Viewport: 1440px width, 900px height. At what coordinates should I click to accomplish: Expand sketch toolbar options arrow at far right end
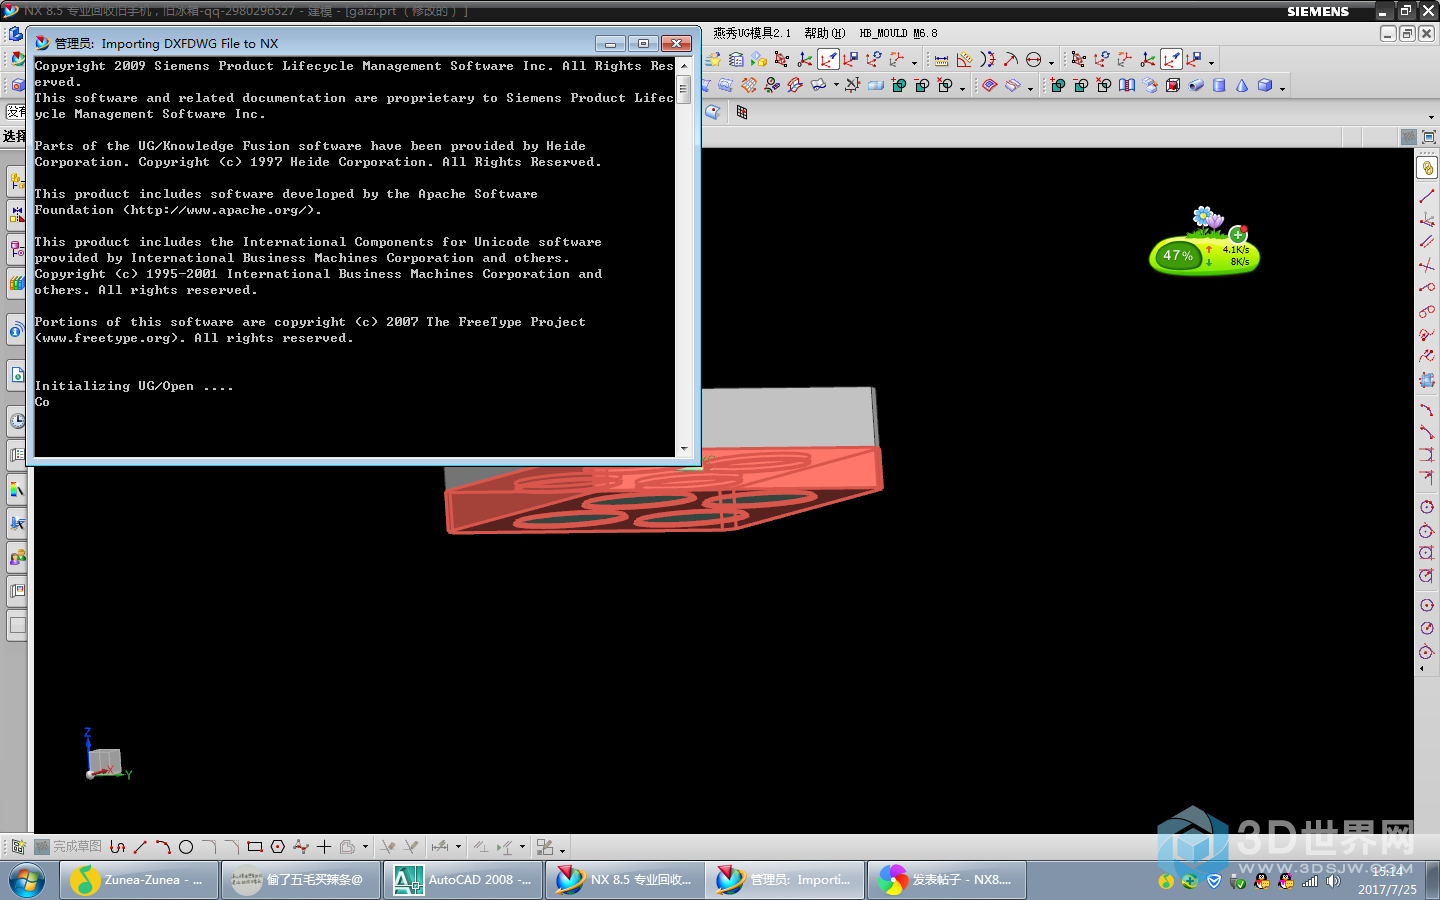pos(562,850)
